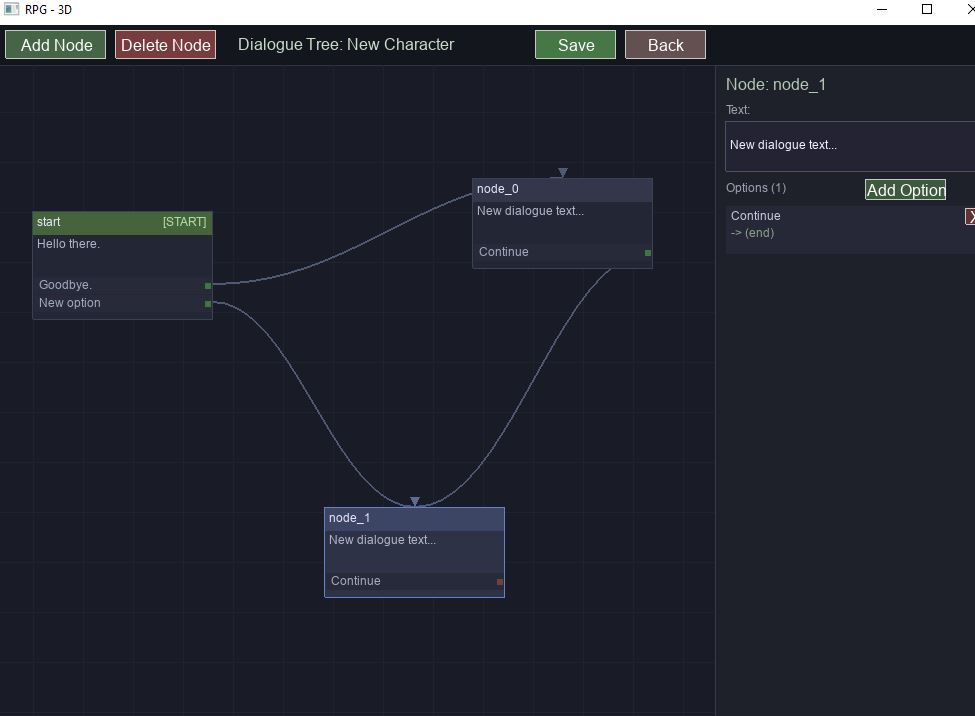Add a new option with Add Option
Image resolution: width=975 pixels, height=716 pixels.
[x=905, y=190]
